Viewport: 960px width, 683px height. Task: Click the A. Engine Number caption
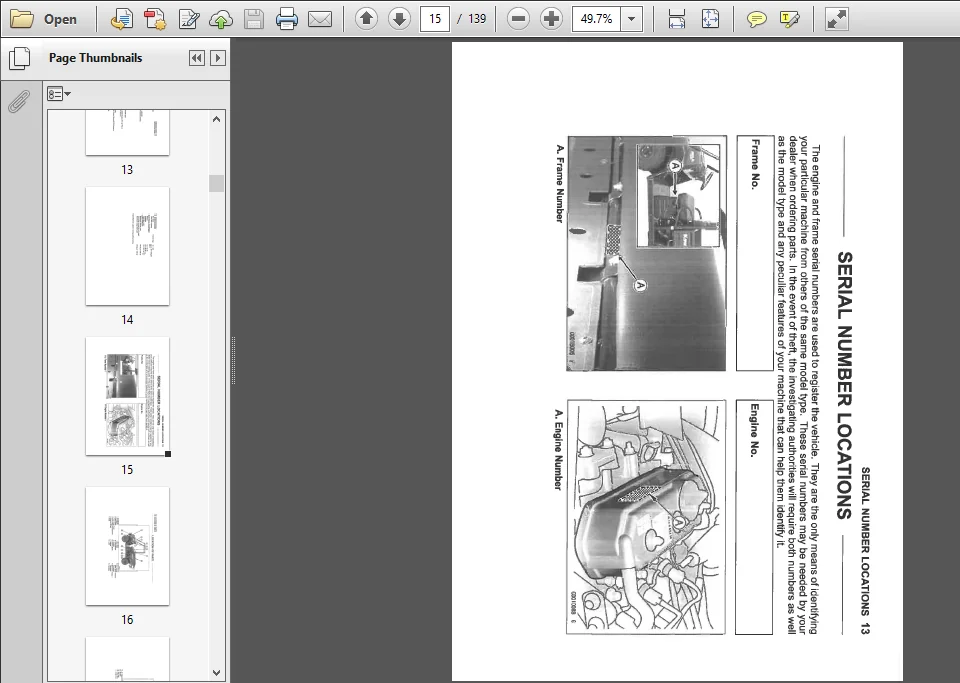point(558,450)
